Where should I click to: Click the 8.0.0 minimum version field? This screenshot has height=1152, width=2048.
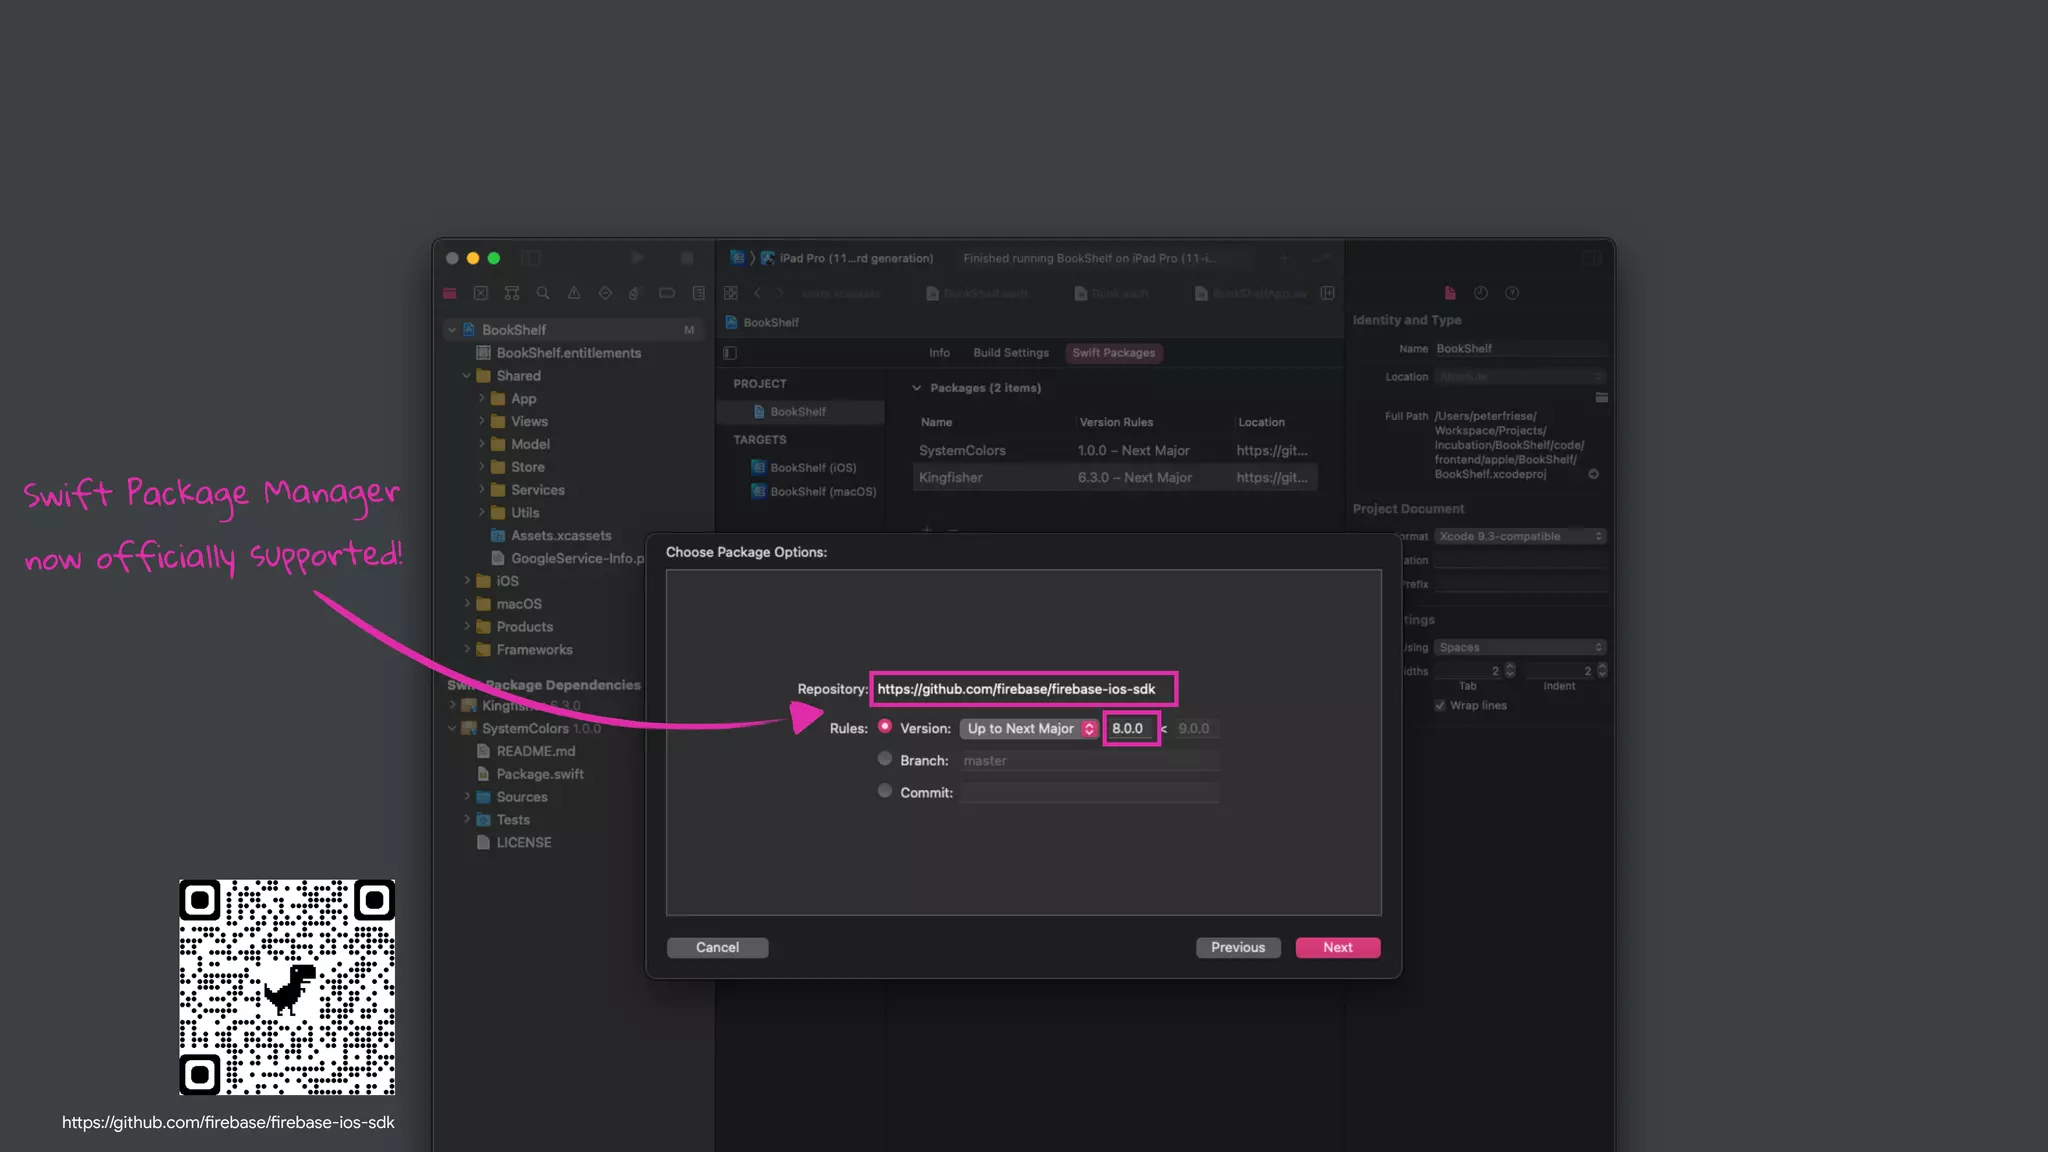tap(1131, 729)
